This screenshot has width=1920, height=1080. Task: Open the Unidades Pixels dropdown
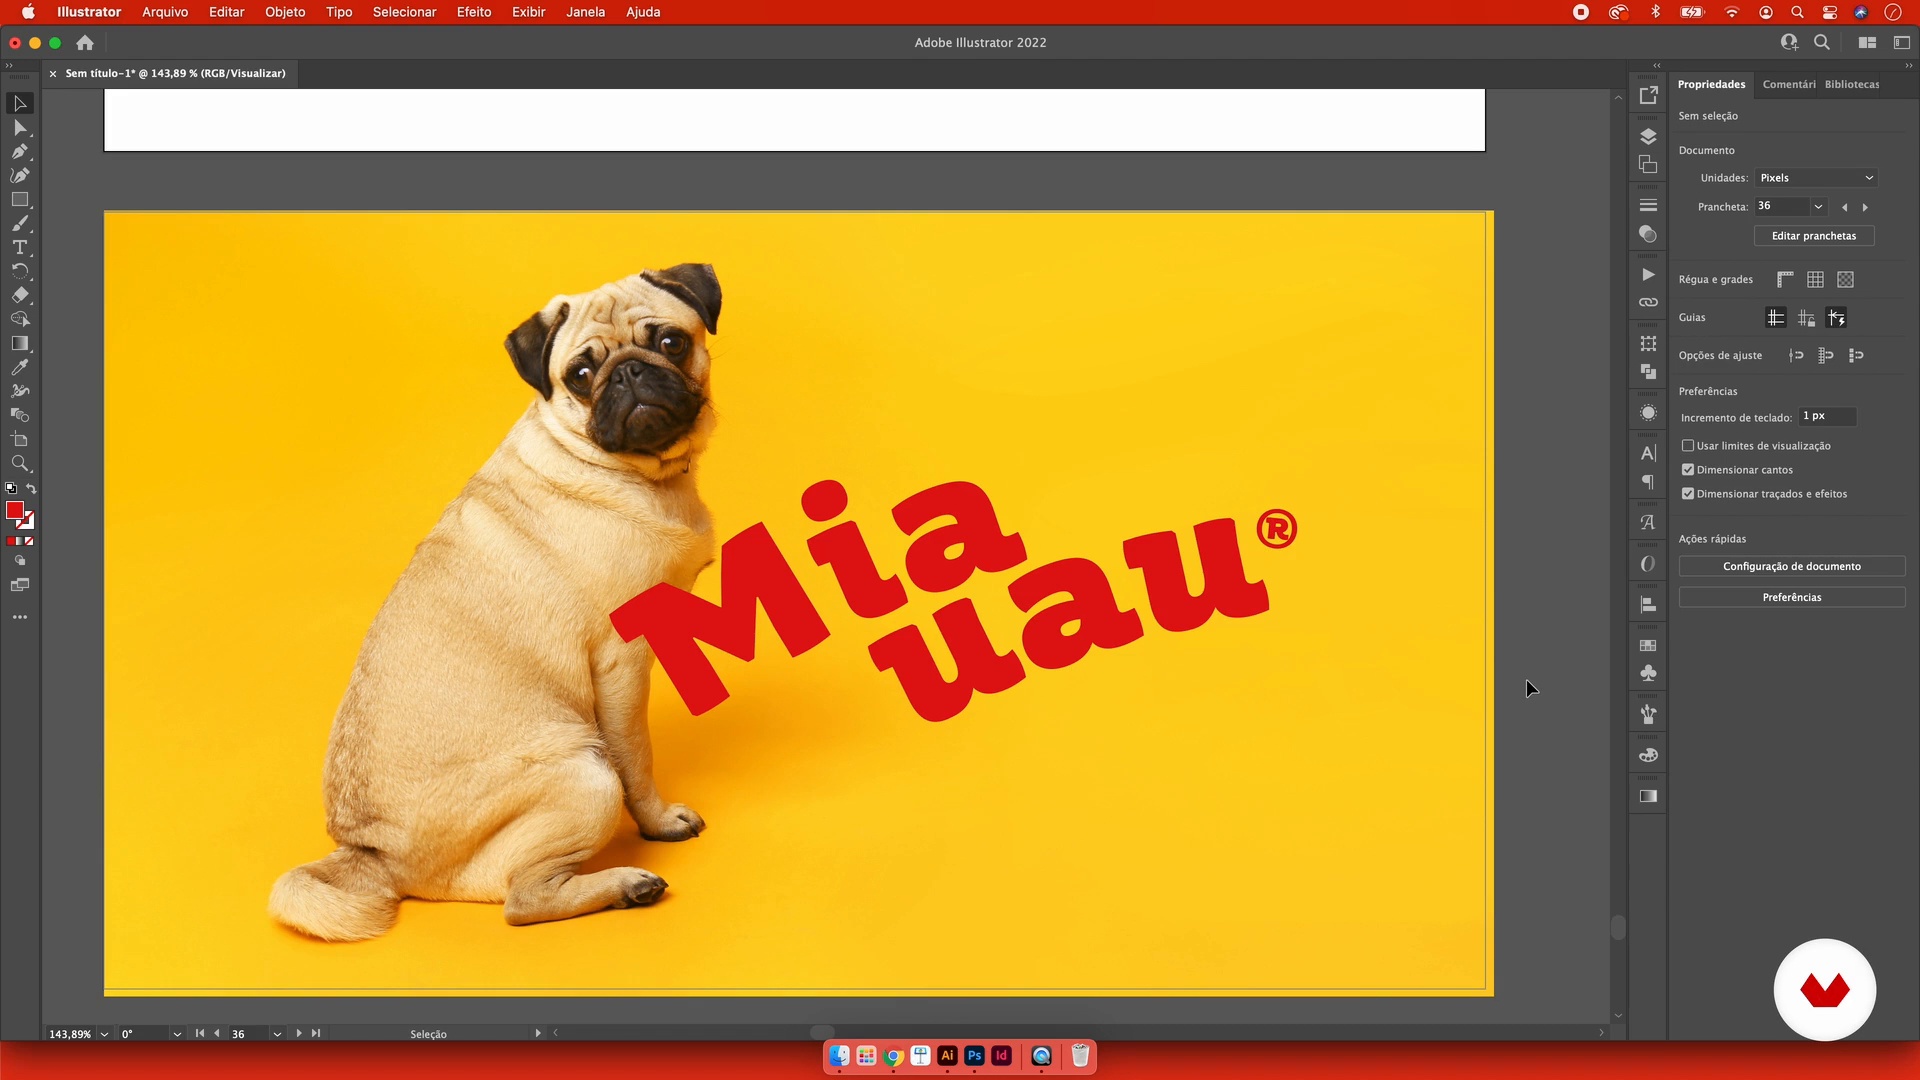1816,178
